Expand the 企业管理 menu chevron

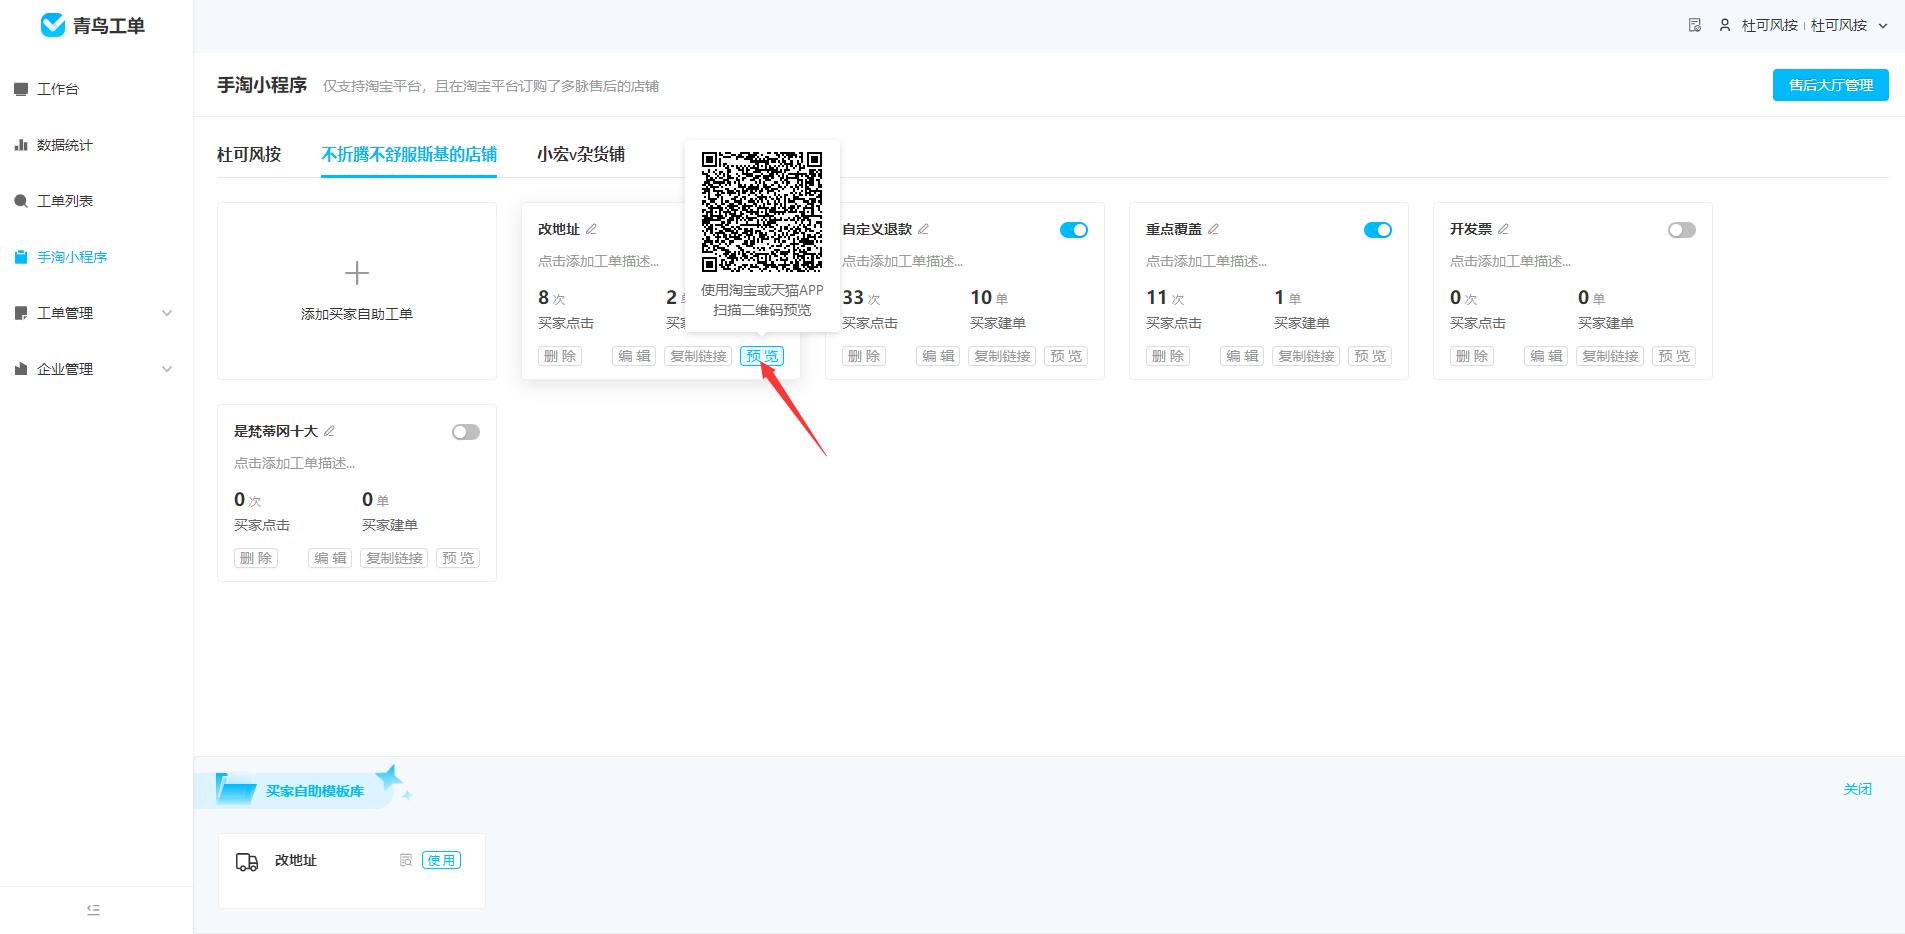(167, 369)
